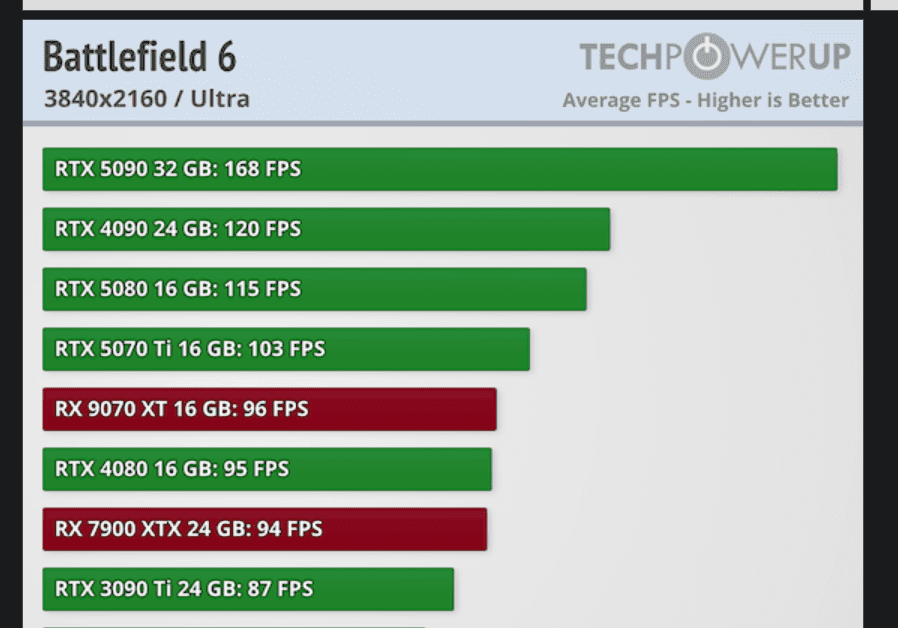Click the '120 FPS' value text
The height and width of the screenshot is (628, 898).
[263, 229]
